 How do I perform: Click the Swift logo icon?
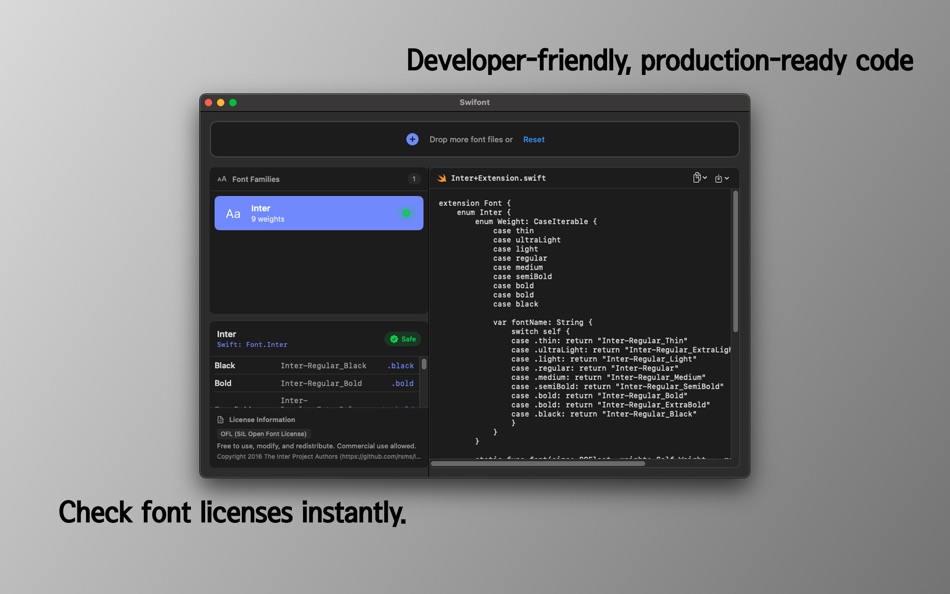tap(442, 178)
